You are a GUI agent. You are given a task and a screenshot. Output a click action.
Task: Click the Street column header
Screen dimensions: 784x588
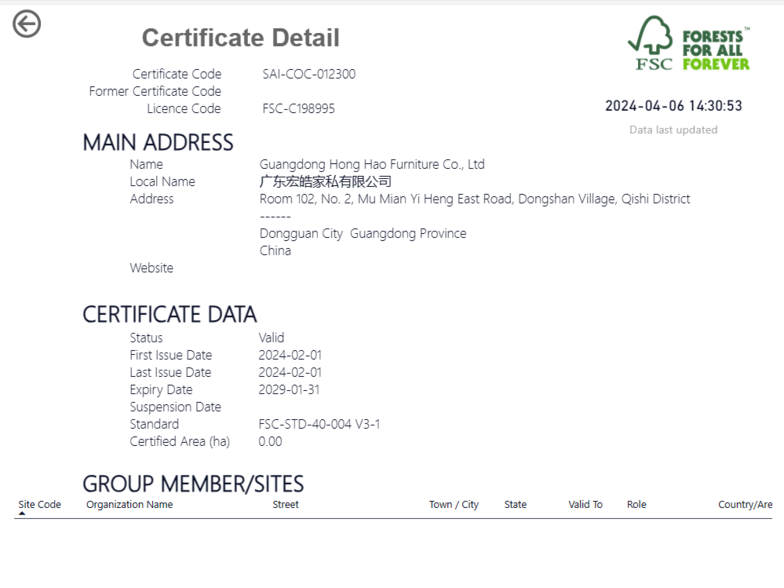click(x=285, y=505)
